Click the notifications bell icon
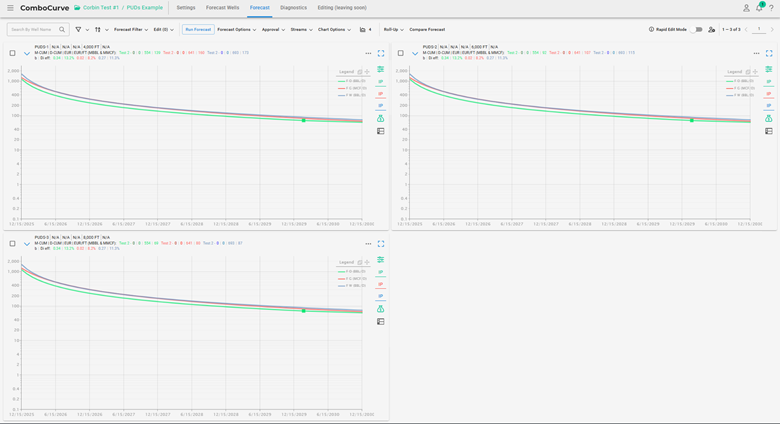The height and width of the screenshot is (424, 780). point(759,8)
